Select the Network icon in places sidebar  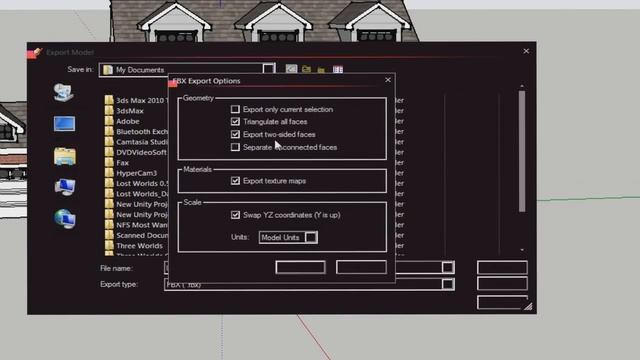point(64,219)
